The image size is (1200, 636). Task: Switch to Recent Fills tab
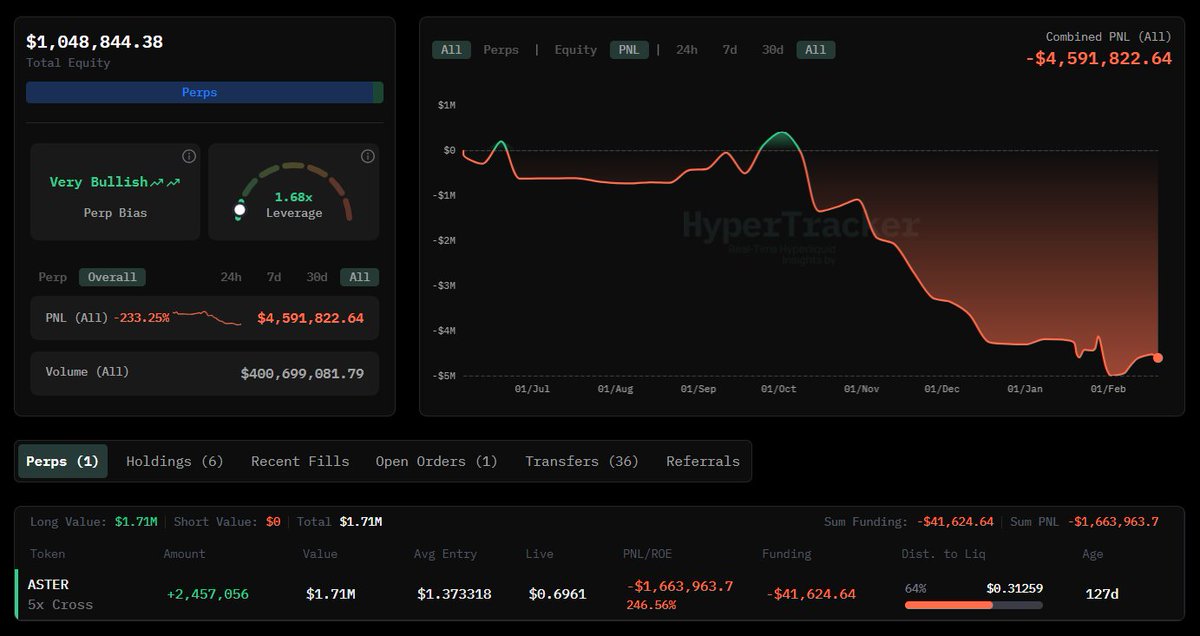tap(300, 461)
